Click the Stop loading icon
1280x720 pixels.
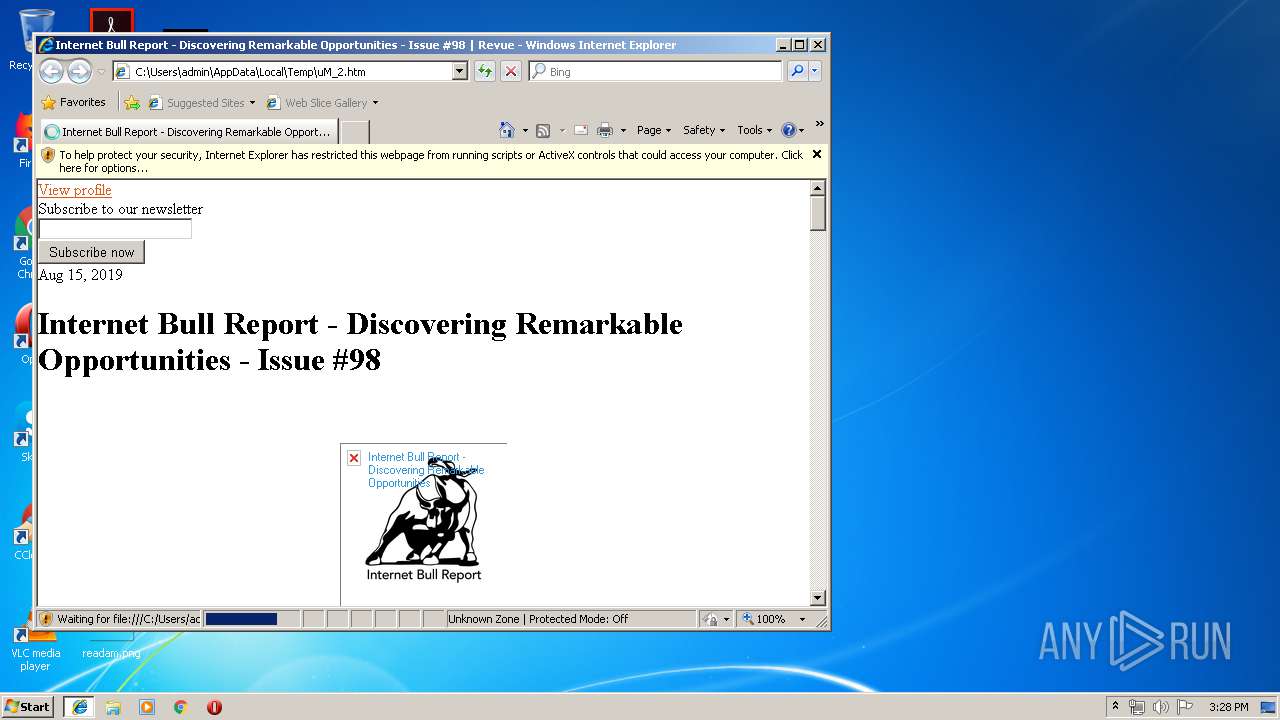(x=511, y=71)
